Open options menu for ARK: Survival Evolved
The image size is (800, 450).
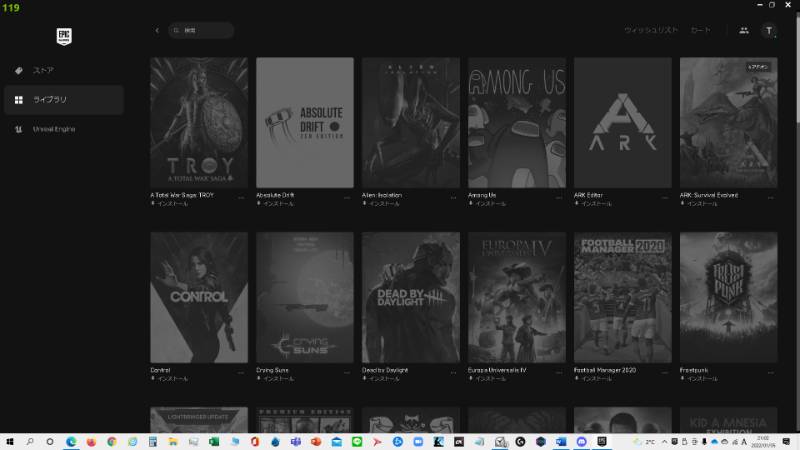click(771, 198)
